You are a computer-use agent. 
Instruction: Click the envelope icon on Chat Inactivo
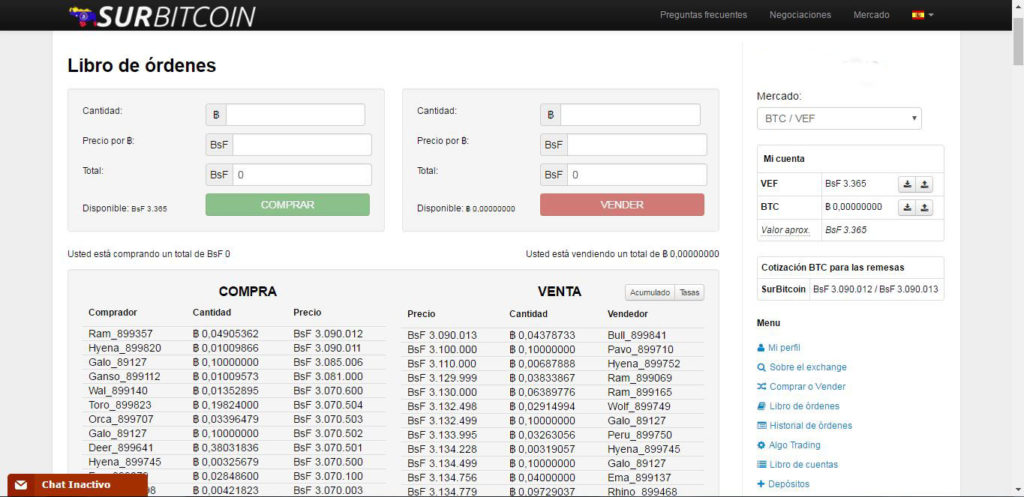(21, 485)
